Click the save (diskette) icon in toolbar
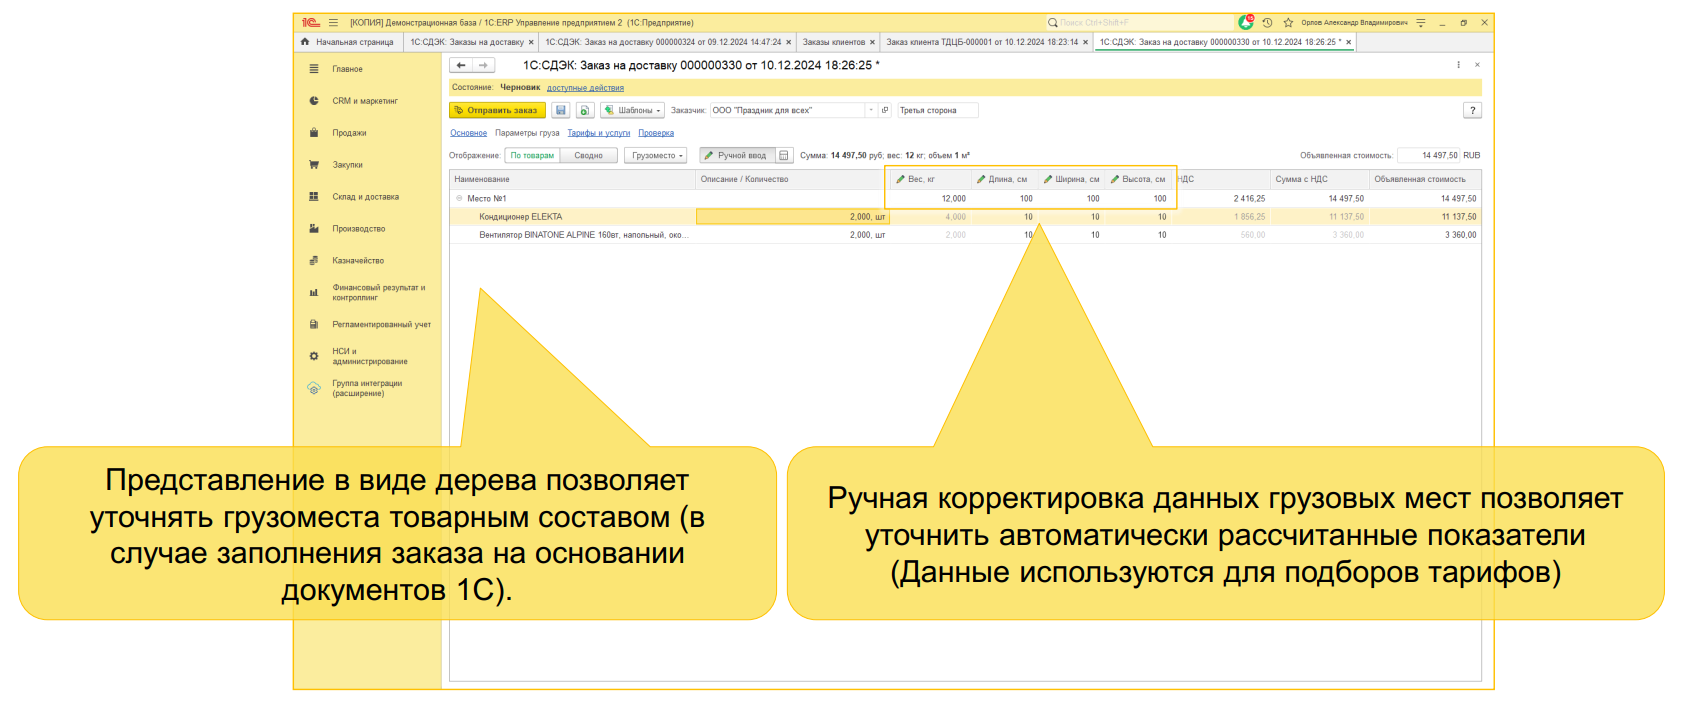The height and width of the screenshot is (703, 1683). click(x=561, y=110)
